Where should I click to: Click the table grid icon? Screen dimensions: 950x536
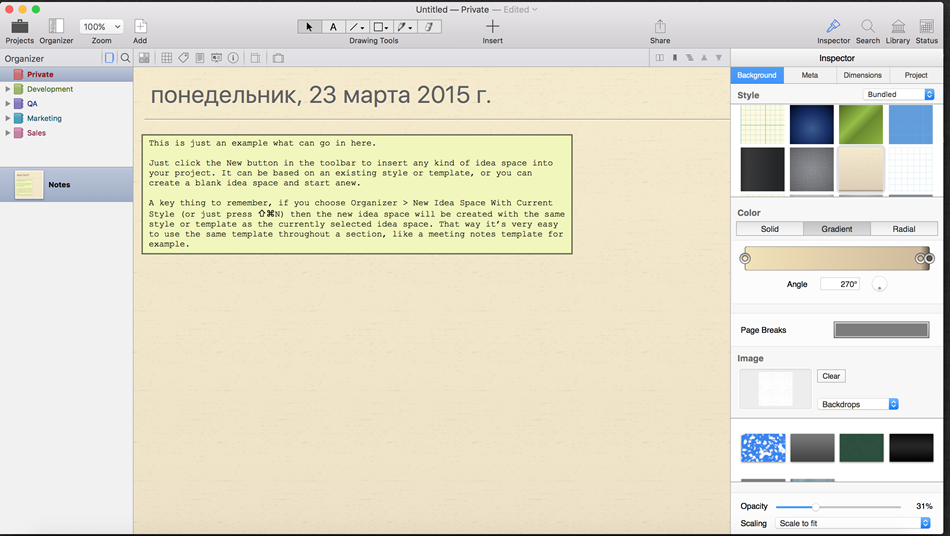(167, 58)
